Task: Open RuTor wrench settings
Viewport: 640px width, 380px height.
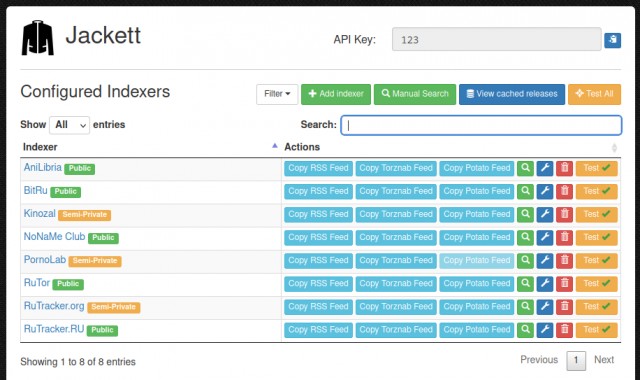Action: (x=545, y=283)
